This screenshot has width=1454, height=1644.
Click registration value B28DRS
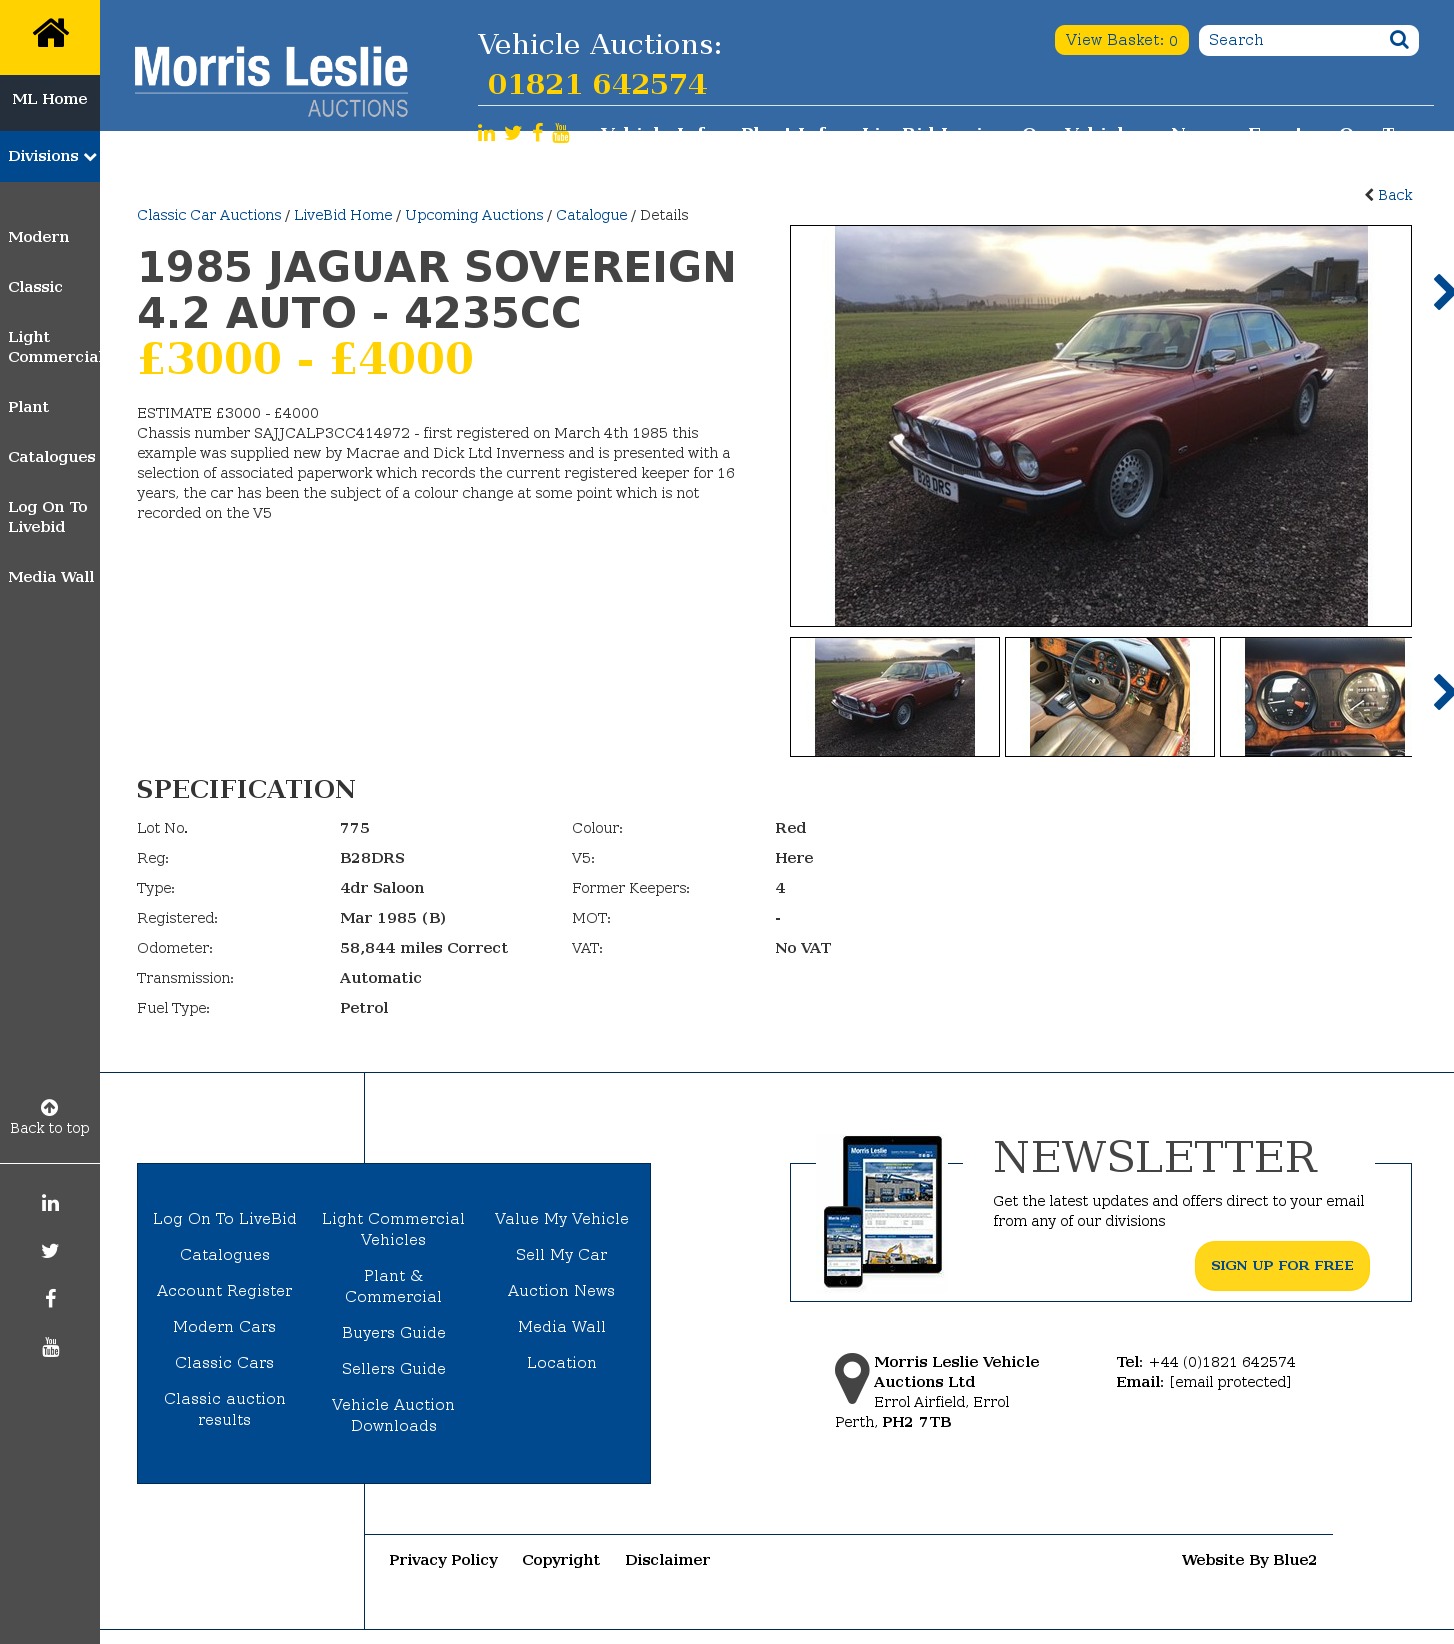[372, 858]
